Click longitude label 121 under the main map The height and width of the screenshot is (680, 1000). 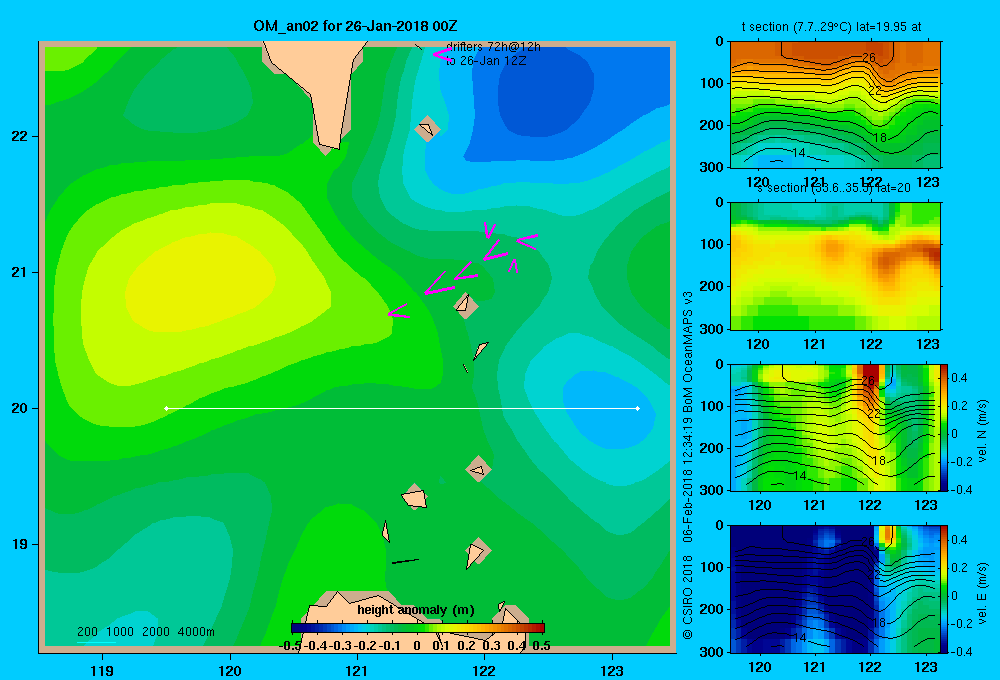click(357, 670)
